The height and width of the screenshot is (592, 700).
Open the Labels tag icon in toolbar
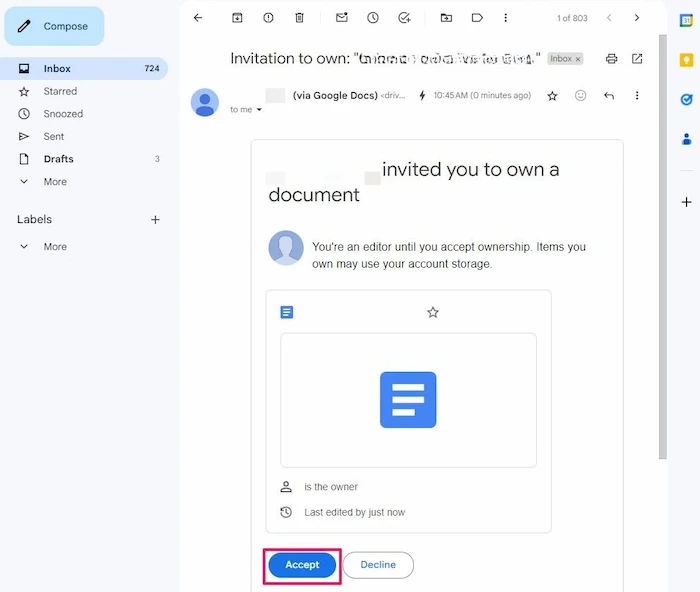477,18
